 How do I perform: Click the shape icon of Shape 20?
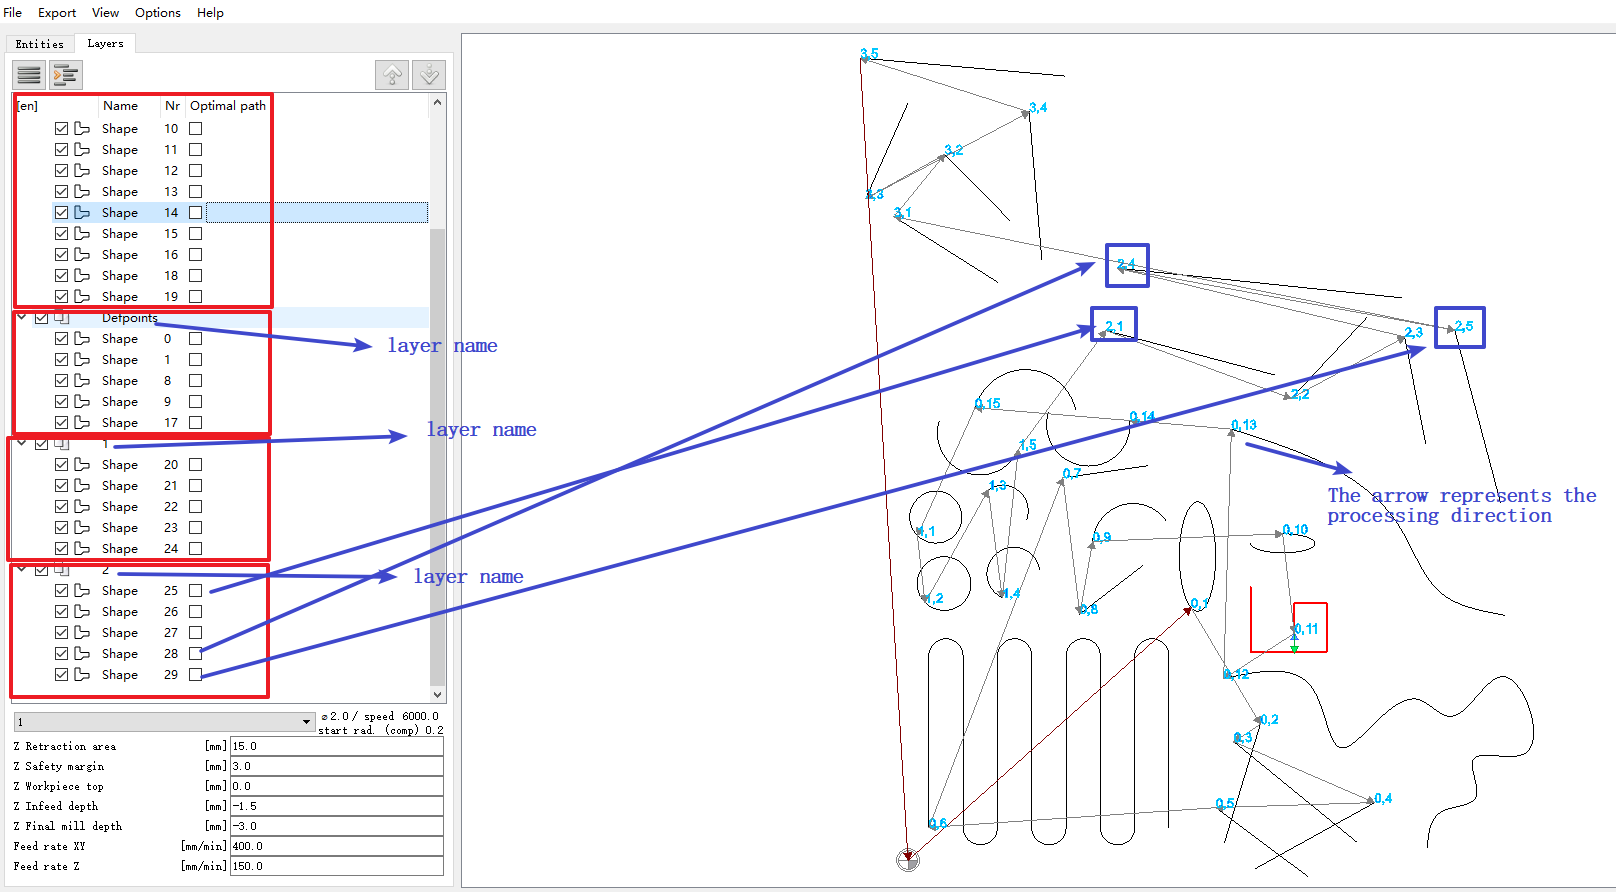[x=82, y=465]
